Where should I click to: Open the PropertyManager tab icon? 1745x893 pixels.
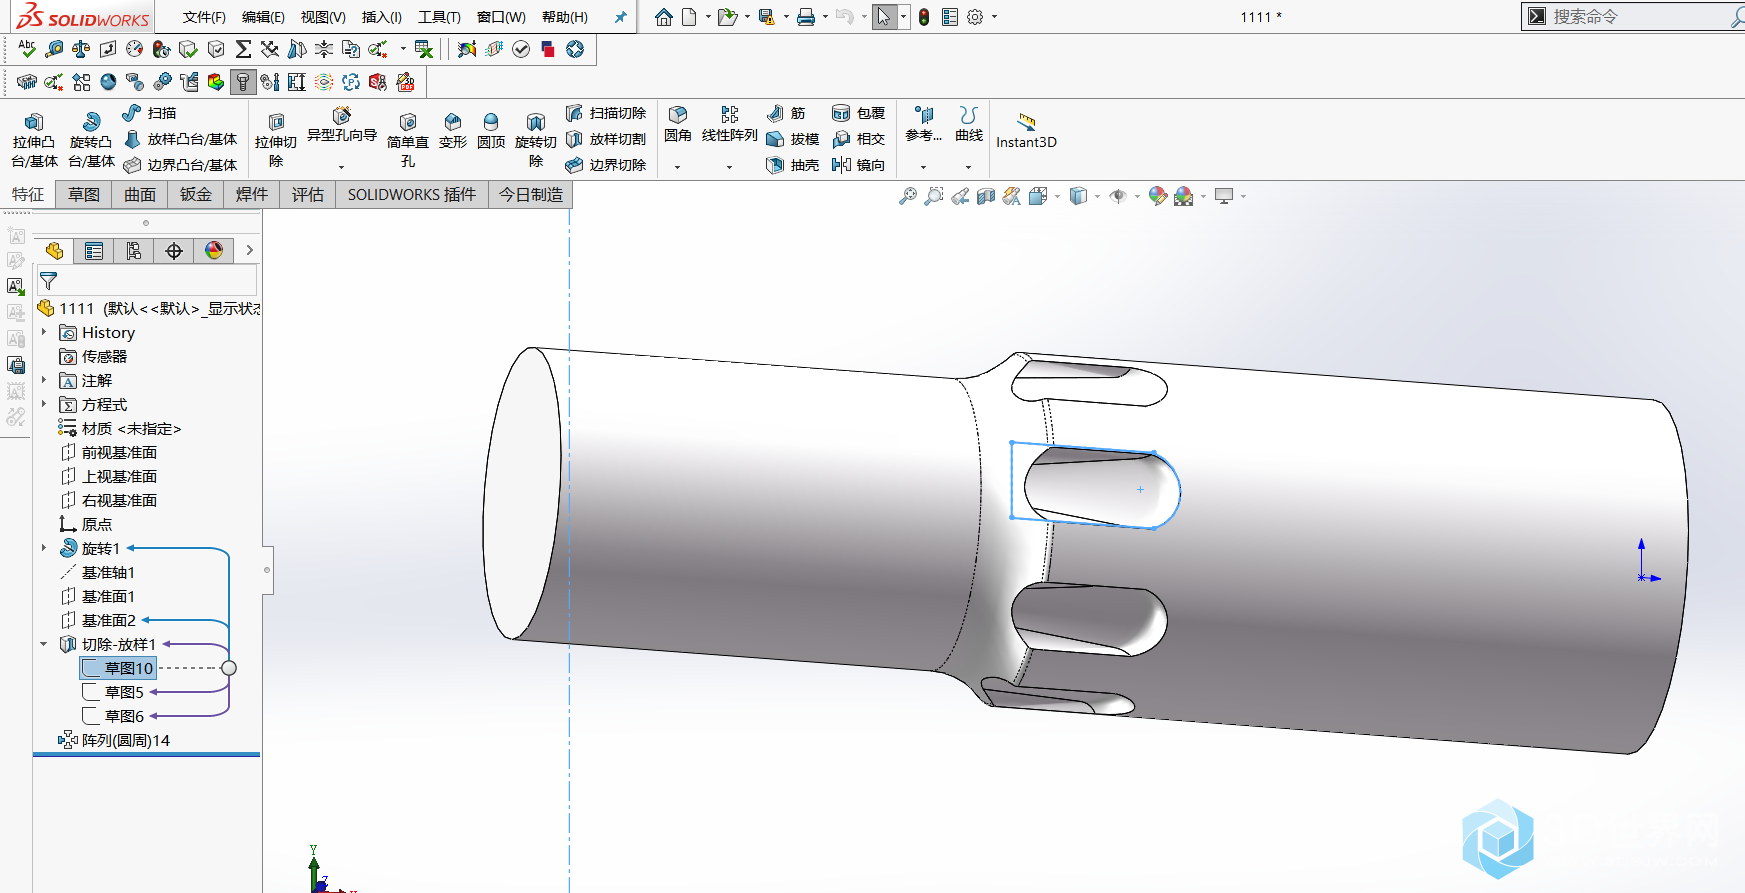click(x=94, y=251)
